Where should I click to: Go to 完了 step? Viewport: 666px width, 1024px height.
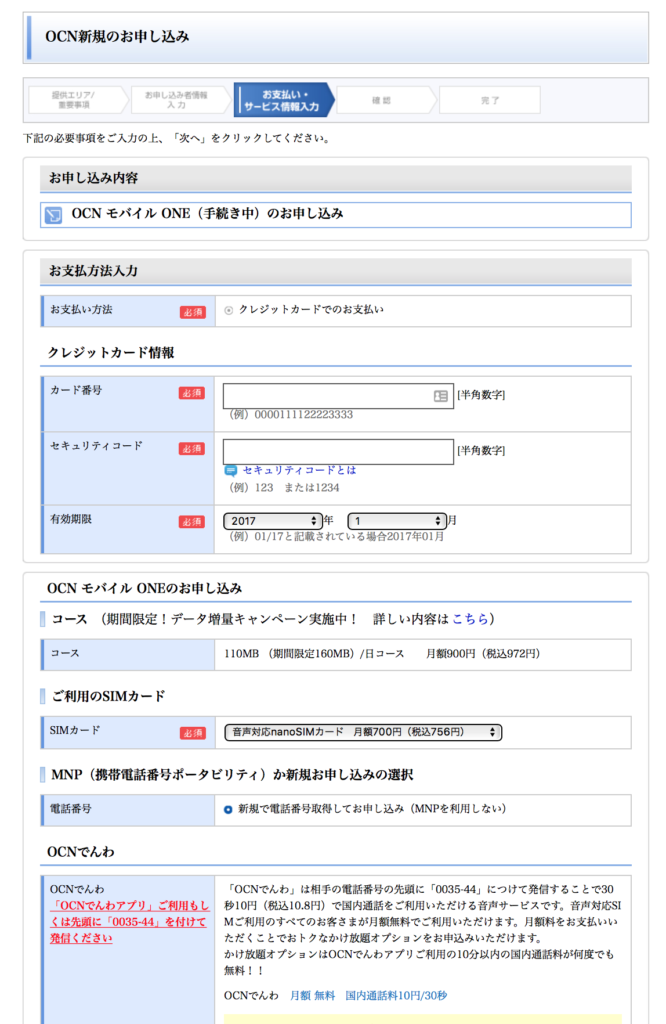(x=490, y=100)
